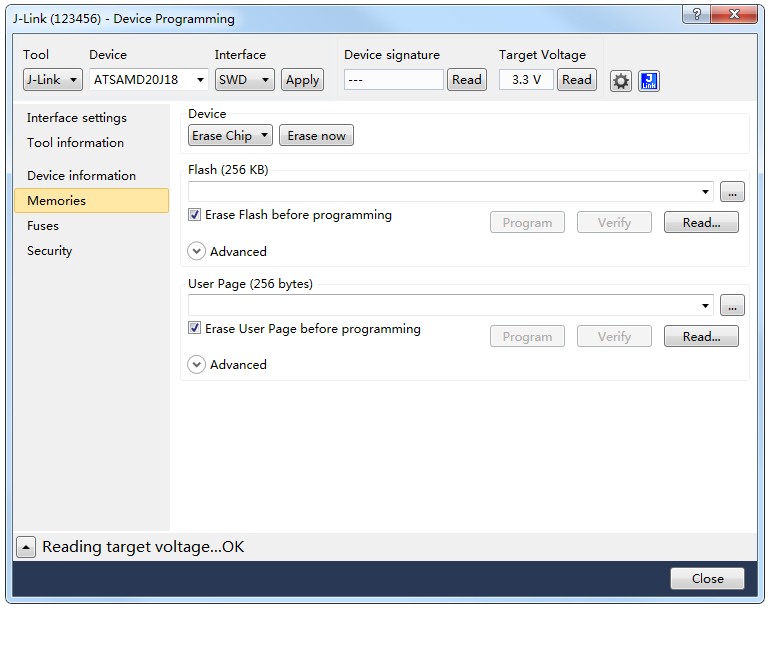Disable Erase Flash before programming
The width and height of the screenshot is (770, 651).
(195, 215)
